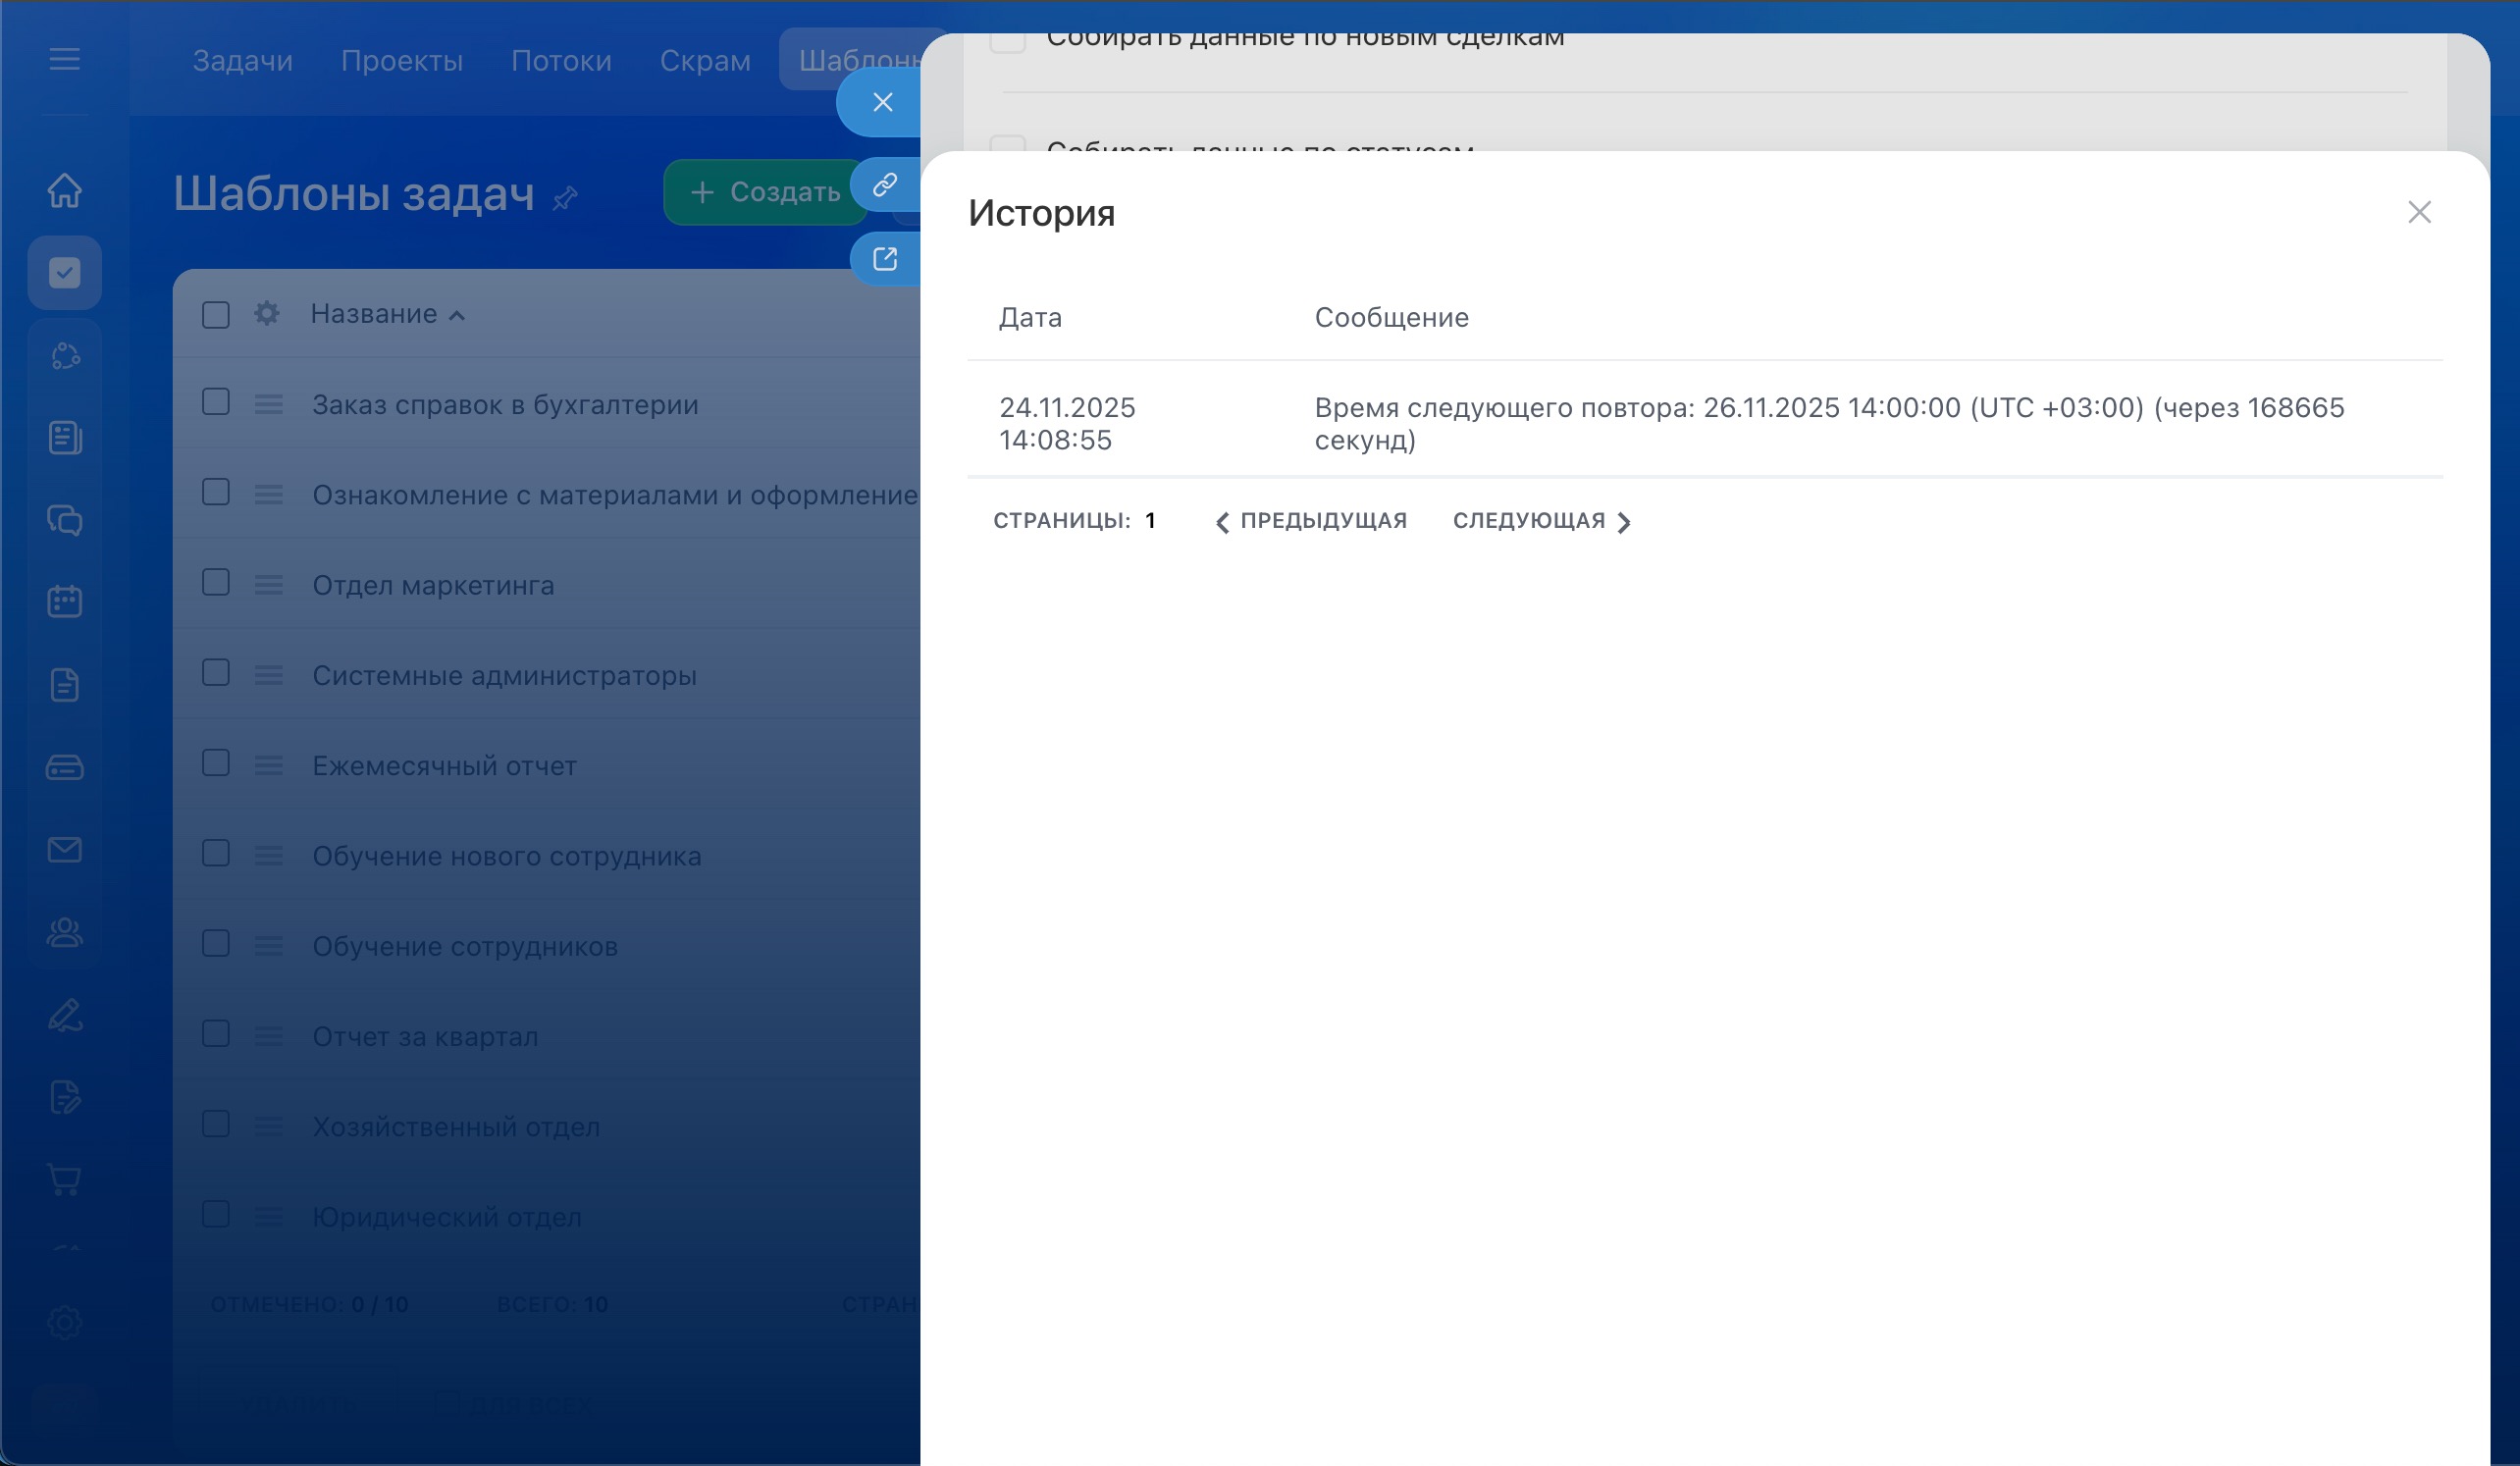
Task: Click the copy link icon button
Action: pyautogui.click(x=884, y=185)
